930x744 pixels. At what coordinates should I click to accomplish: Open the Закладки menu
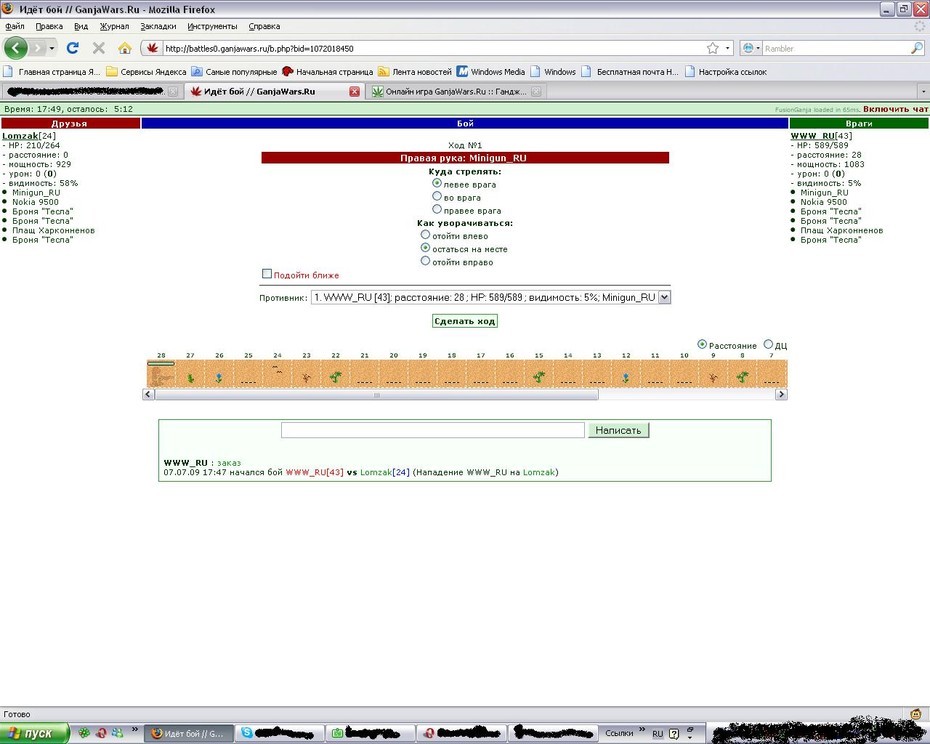[158, 26]
